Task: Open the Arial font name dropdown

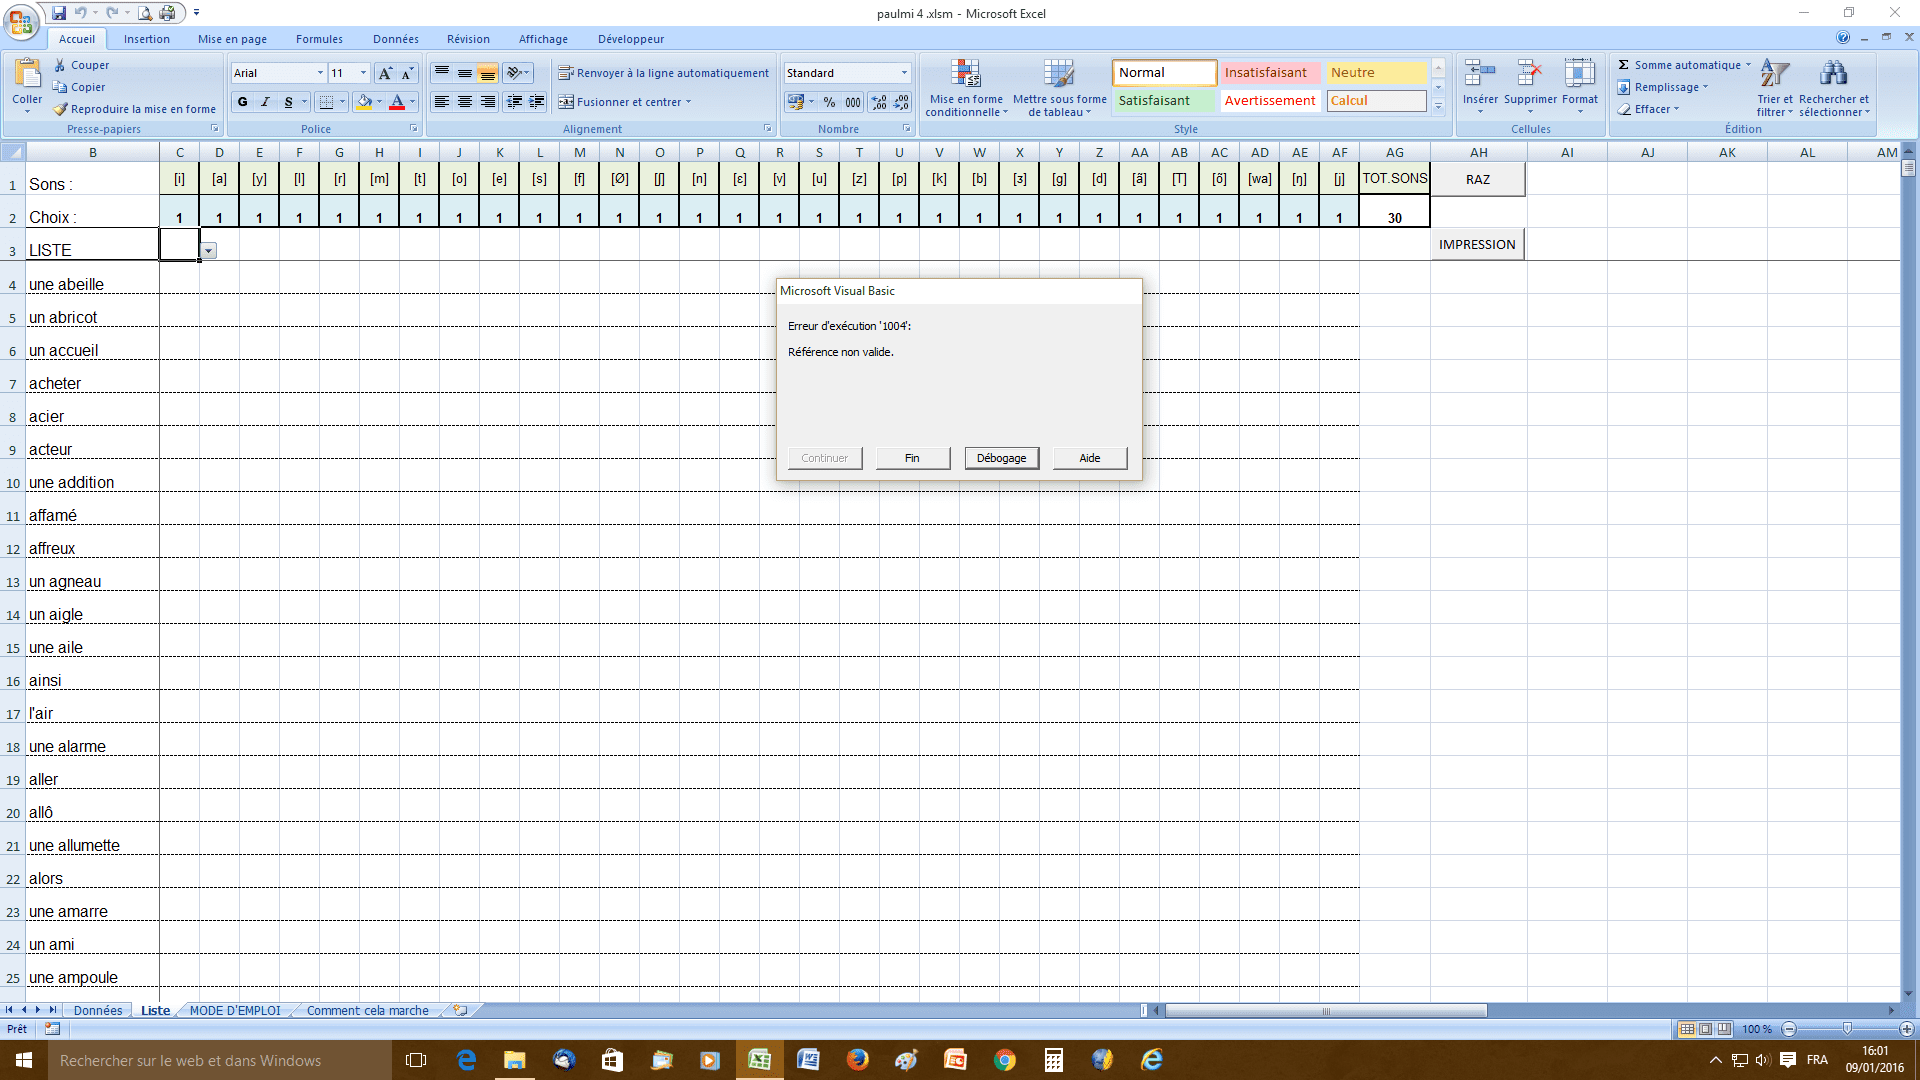Action: (x=320, y=73)
